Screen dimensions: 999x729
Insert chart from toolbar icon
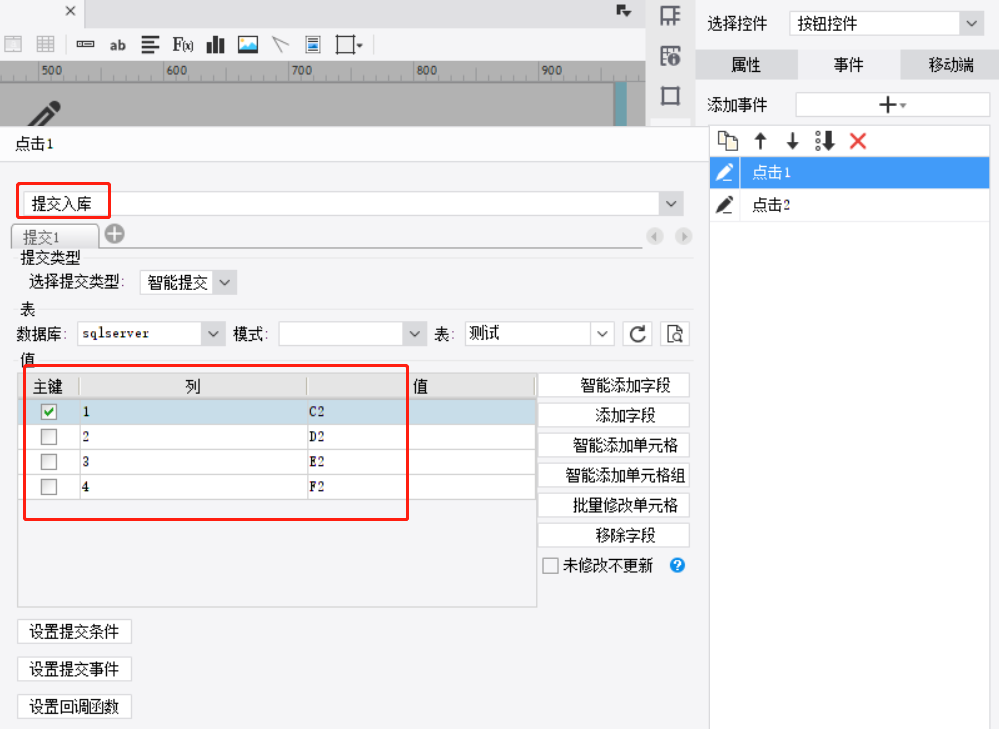(x=215, y=45)
